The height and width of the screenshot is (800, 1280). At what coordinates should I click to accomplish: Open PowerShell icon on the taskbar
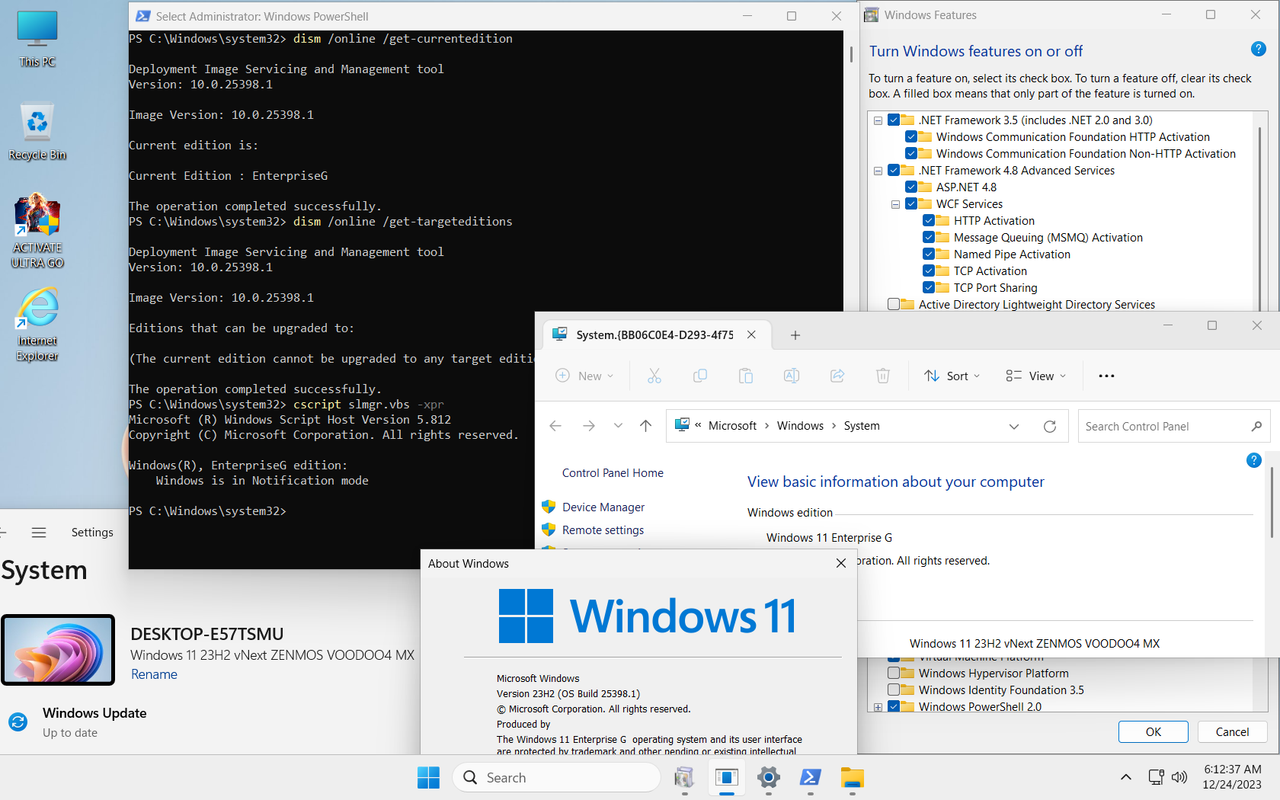tap(810, 777)
